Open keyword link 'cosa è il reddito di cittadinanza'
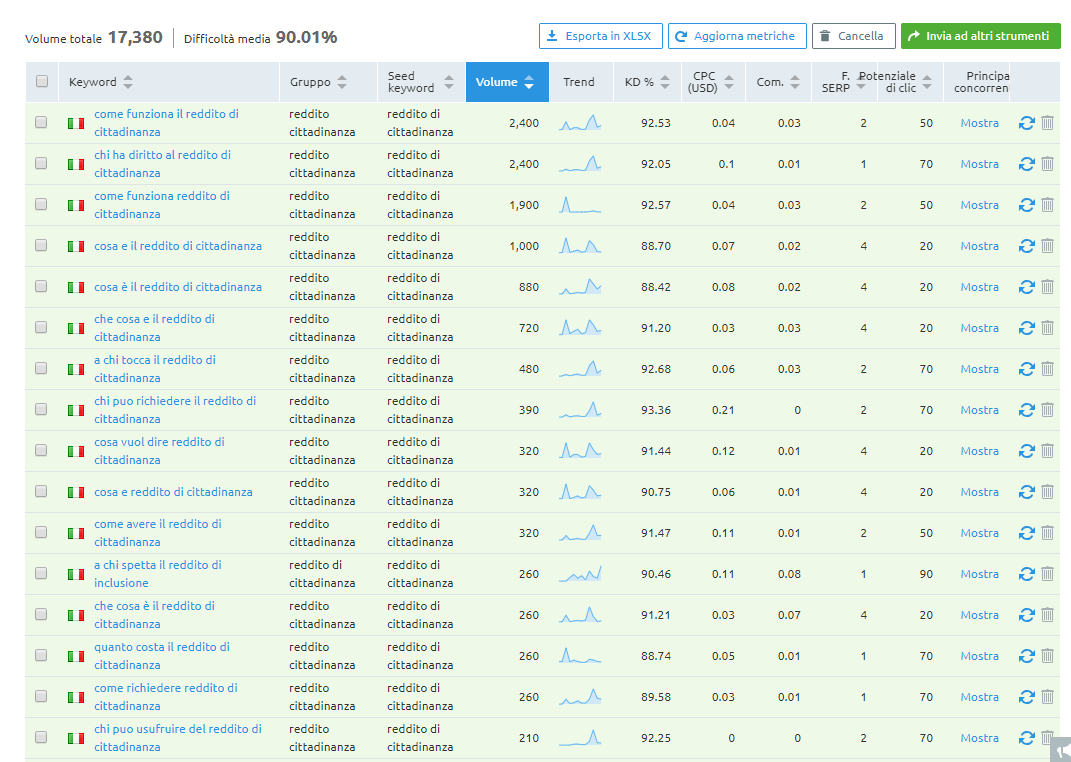 (x=178, y=287)
